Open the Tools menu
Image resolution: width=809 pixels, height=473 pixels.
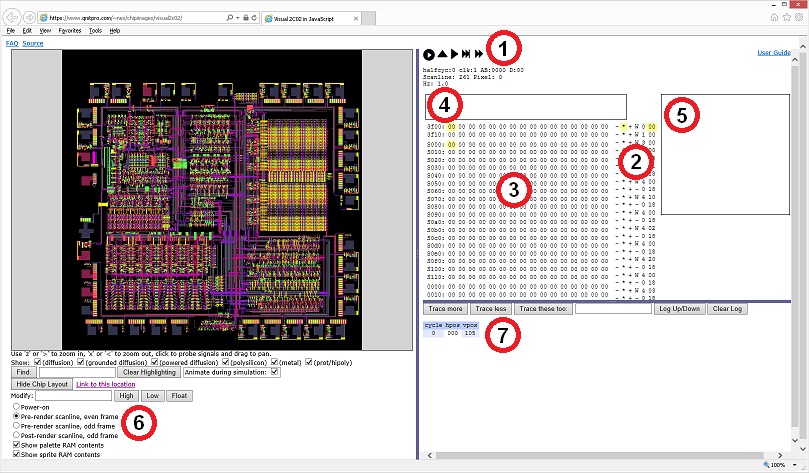(x=95, y=30)
